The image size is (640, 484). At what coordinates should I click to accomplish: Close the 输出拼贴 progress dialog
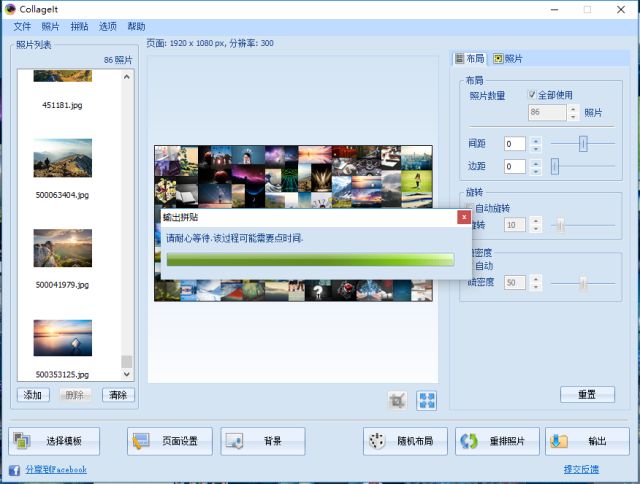point(464,217)
